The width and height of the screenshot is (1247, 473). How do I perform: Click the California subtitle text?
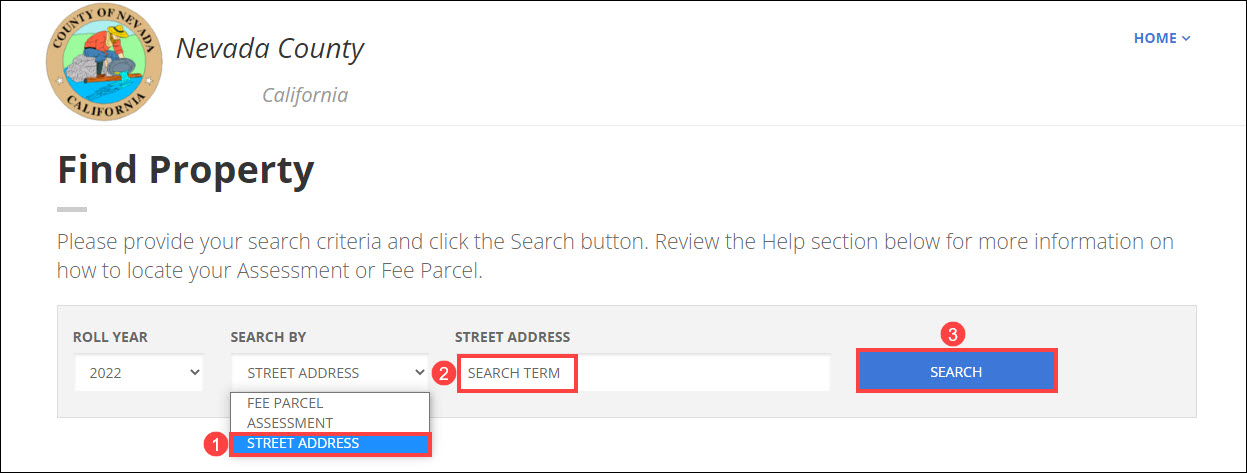[305, 95]
